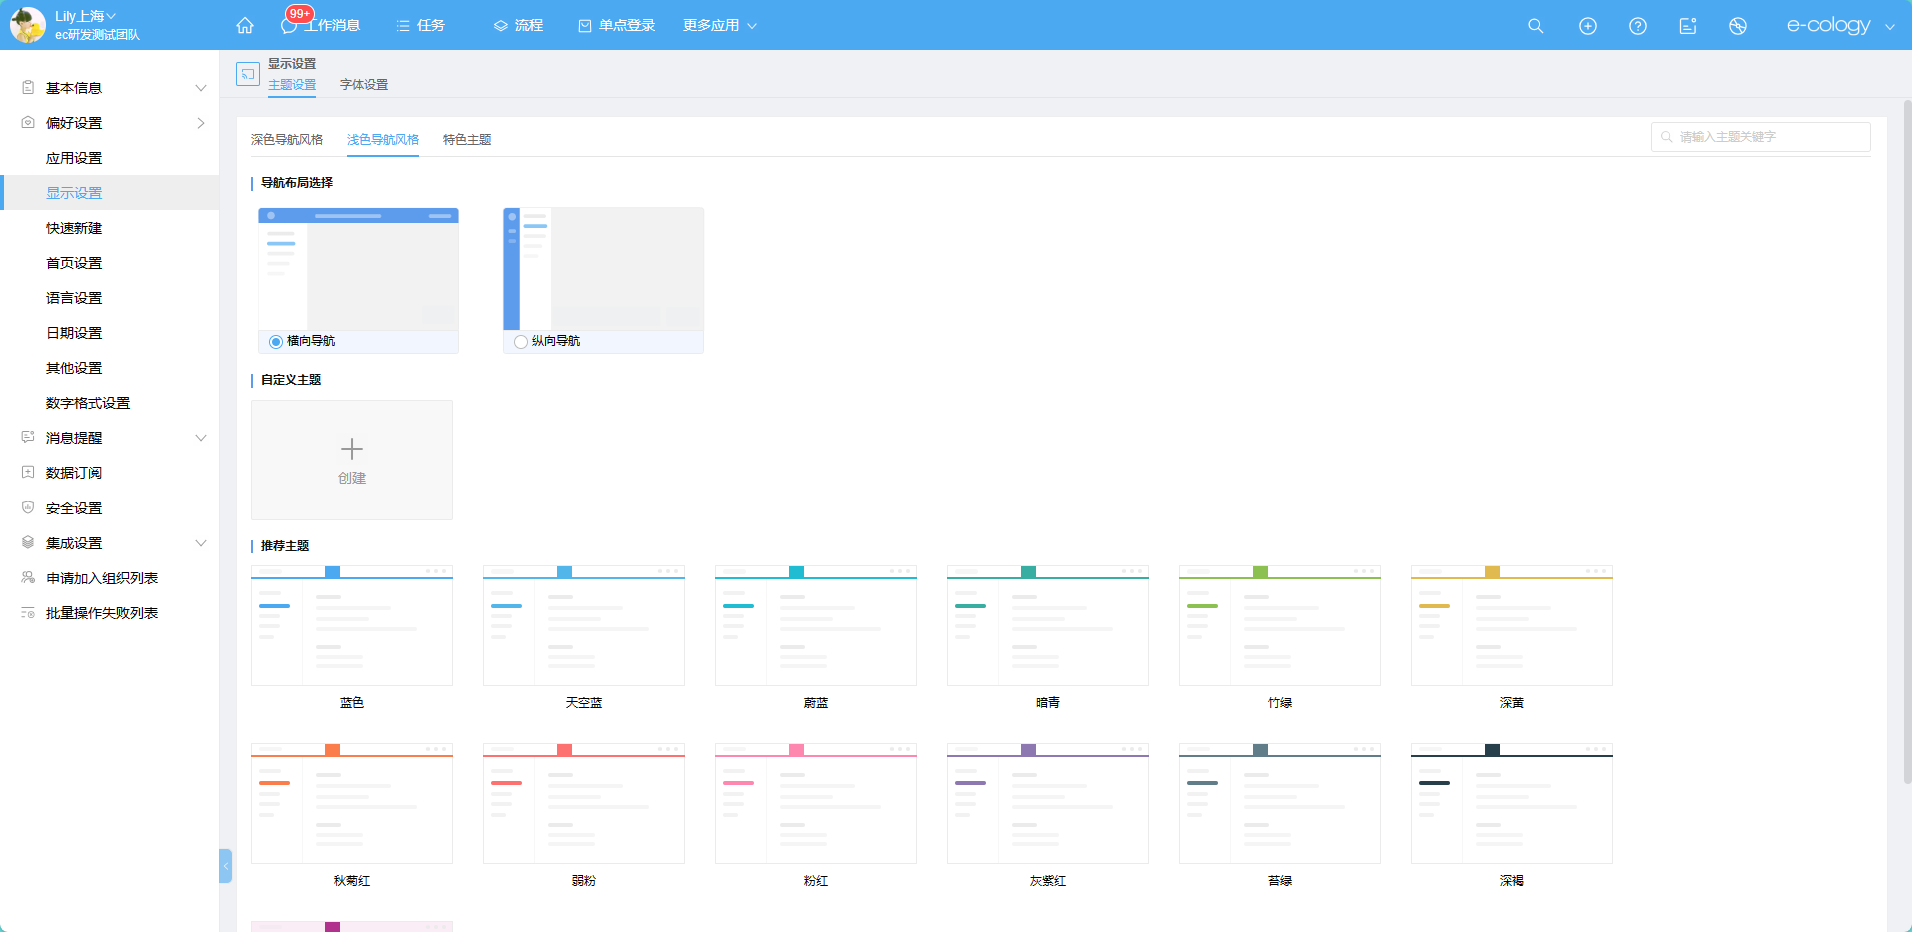Go to 数字格式设置 in sidebar
Image resolution: width=1912 pixels, height=932 pixels.
coord(88,403)
